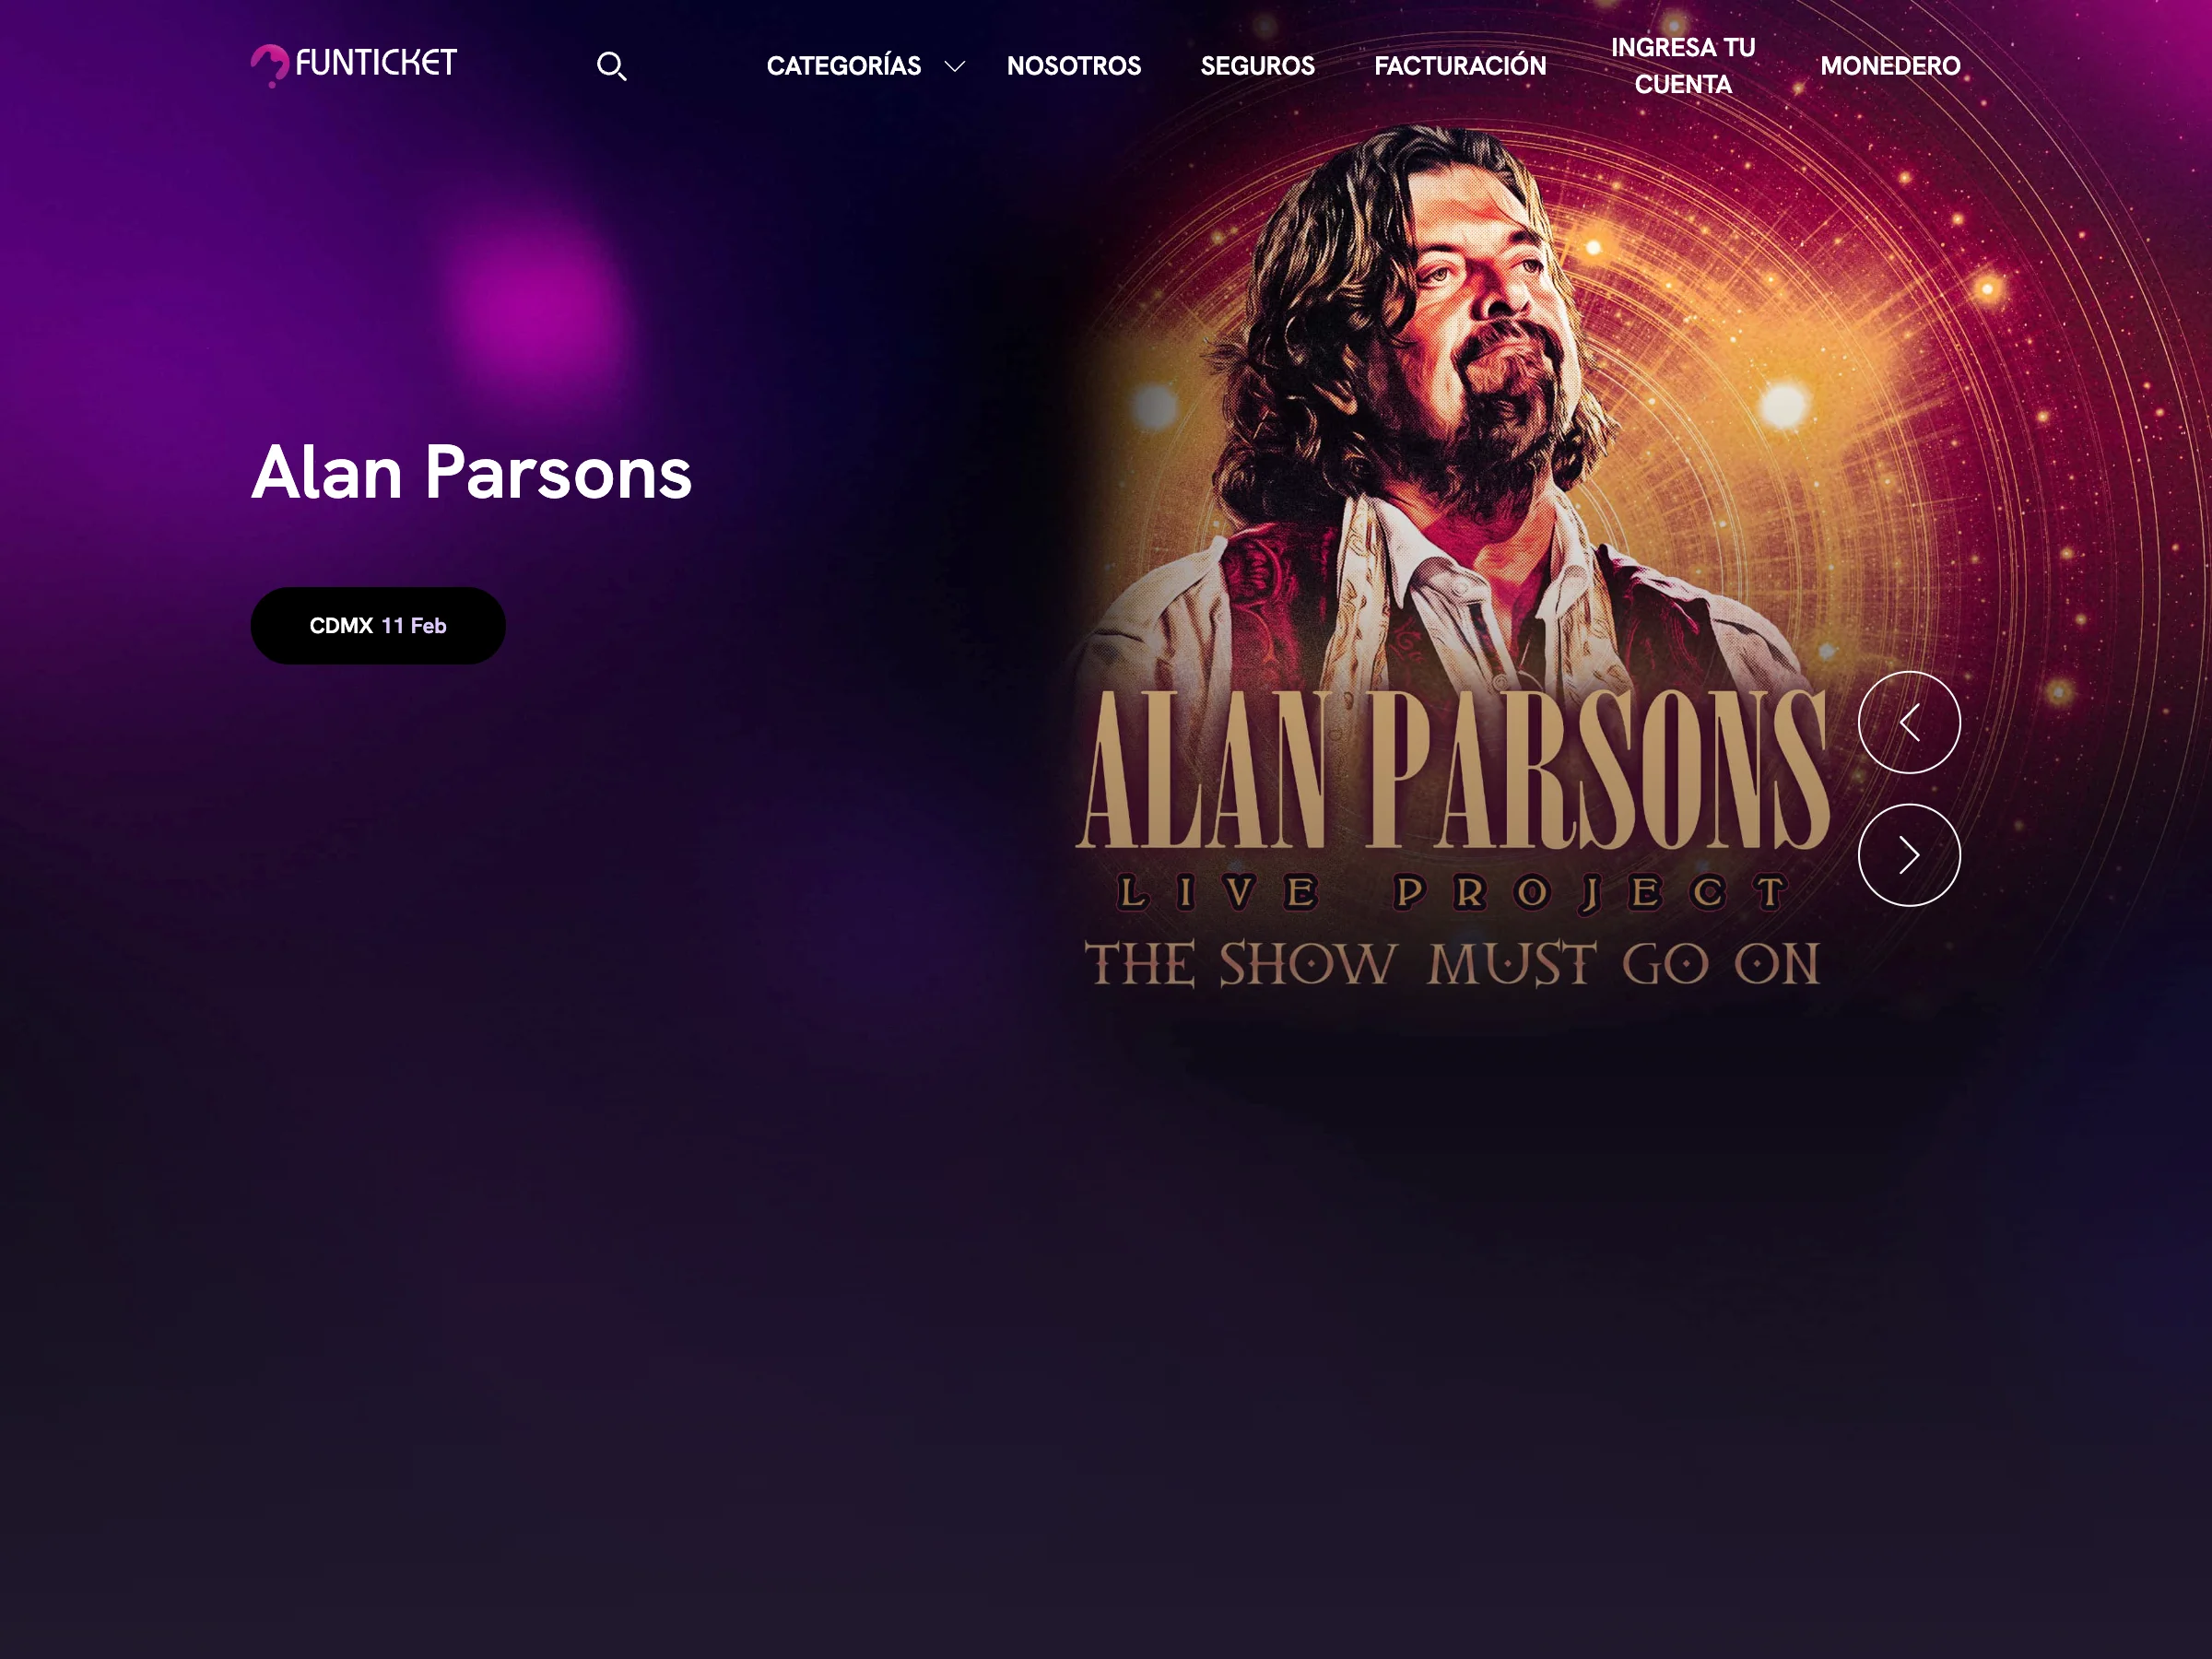The width and height of the screenshot is (2212, 1659).
Task: Select the CDMX 11 Feb event button
Action: (378, 626)
